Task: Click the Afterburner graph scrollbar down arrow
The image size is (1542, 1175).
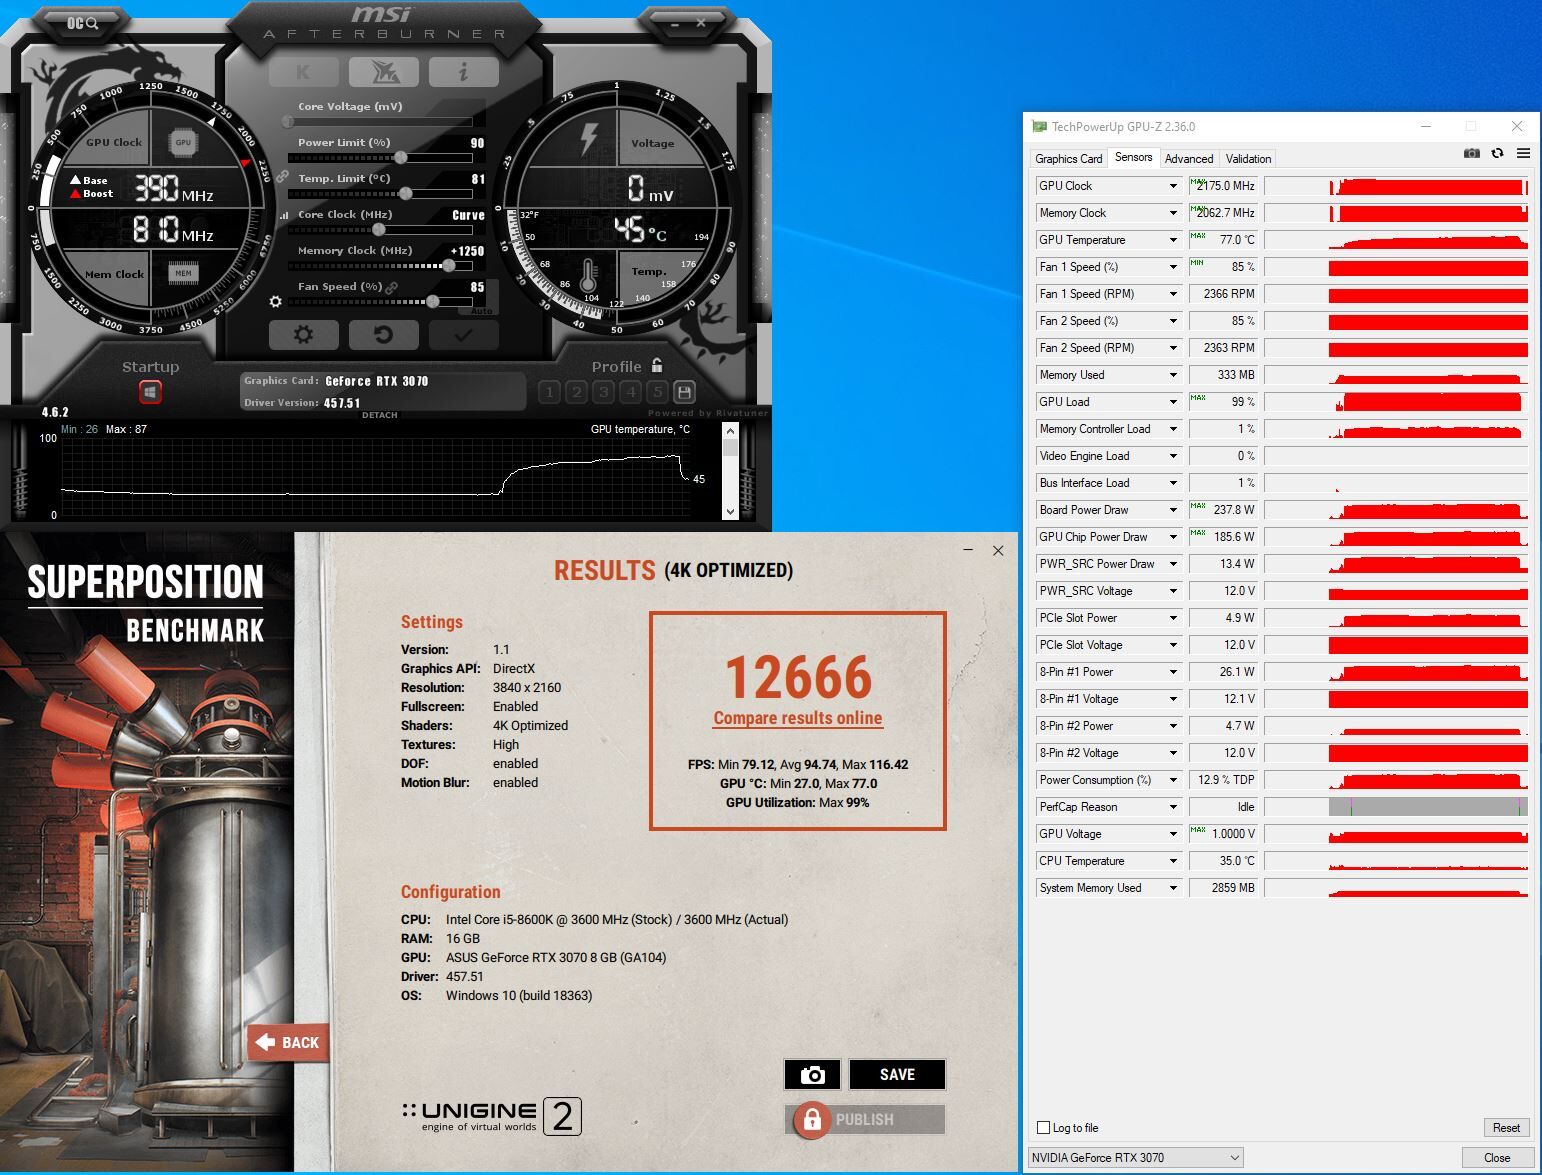Action: [730, 512]
